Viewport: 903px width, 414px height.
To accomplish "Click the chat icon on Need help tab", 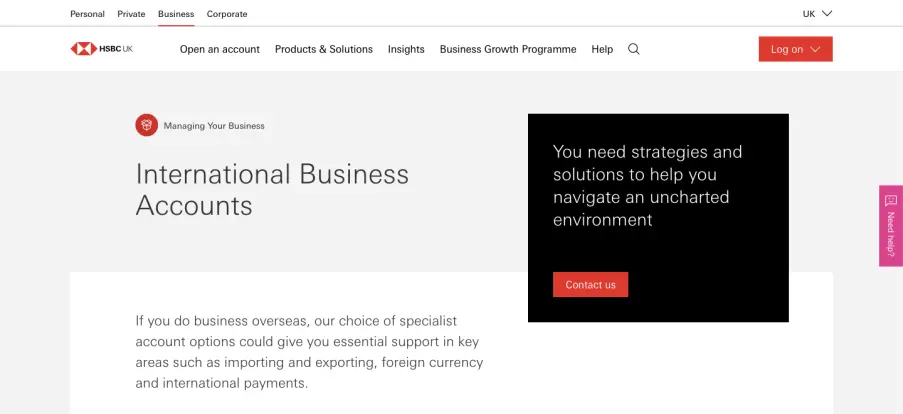I will click(891, 200).
